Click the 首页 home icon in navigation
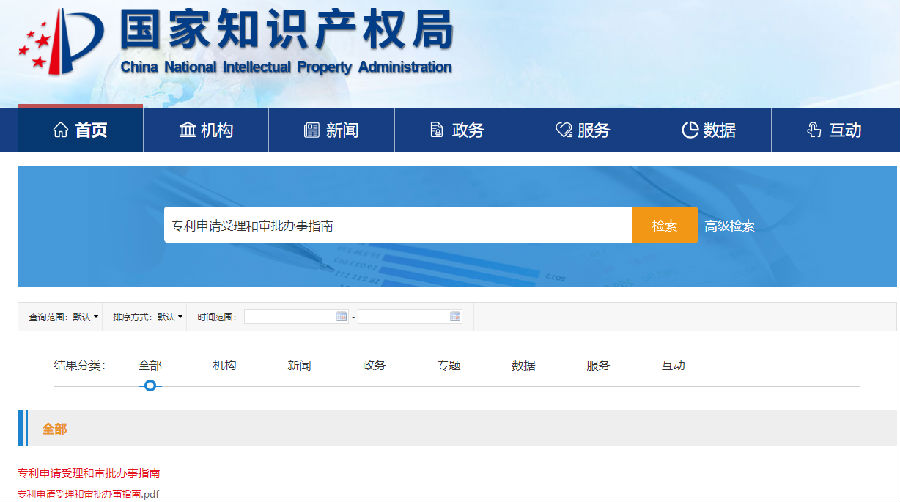The width and height of the screenshot is (900, 502). click(x=61, y=130)
